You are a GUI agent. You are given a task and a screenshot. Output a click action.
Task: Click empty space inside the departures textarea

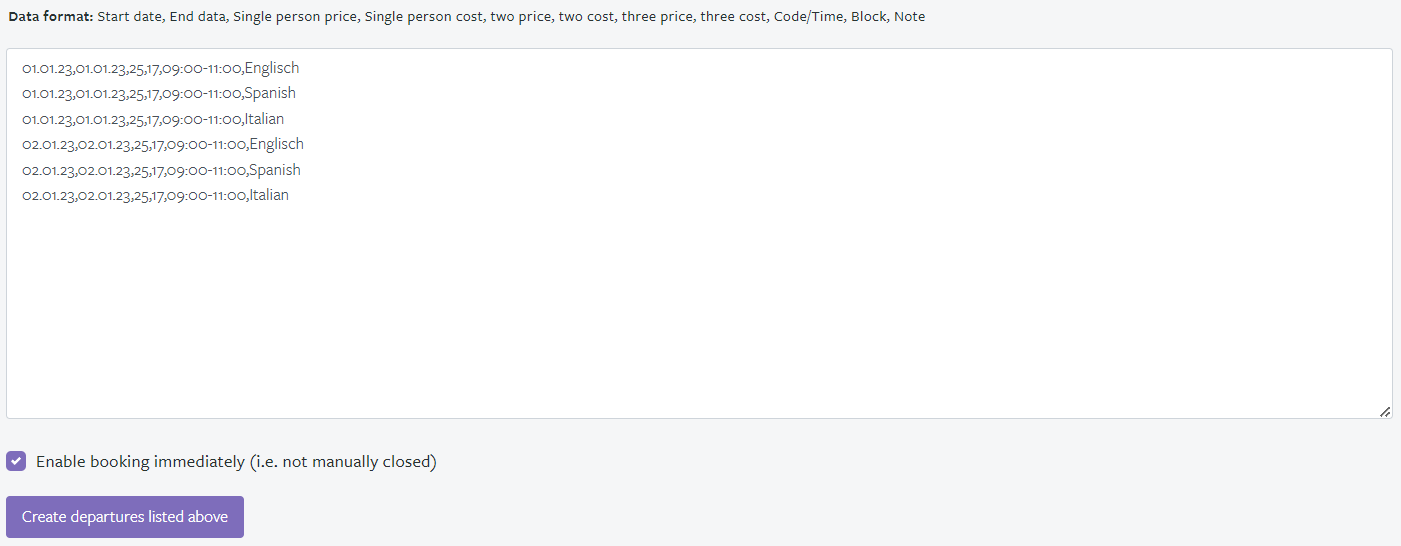click(x=700, y=310)
